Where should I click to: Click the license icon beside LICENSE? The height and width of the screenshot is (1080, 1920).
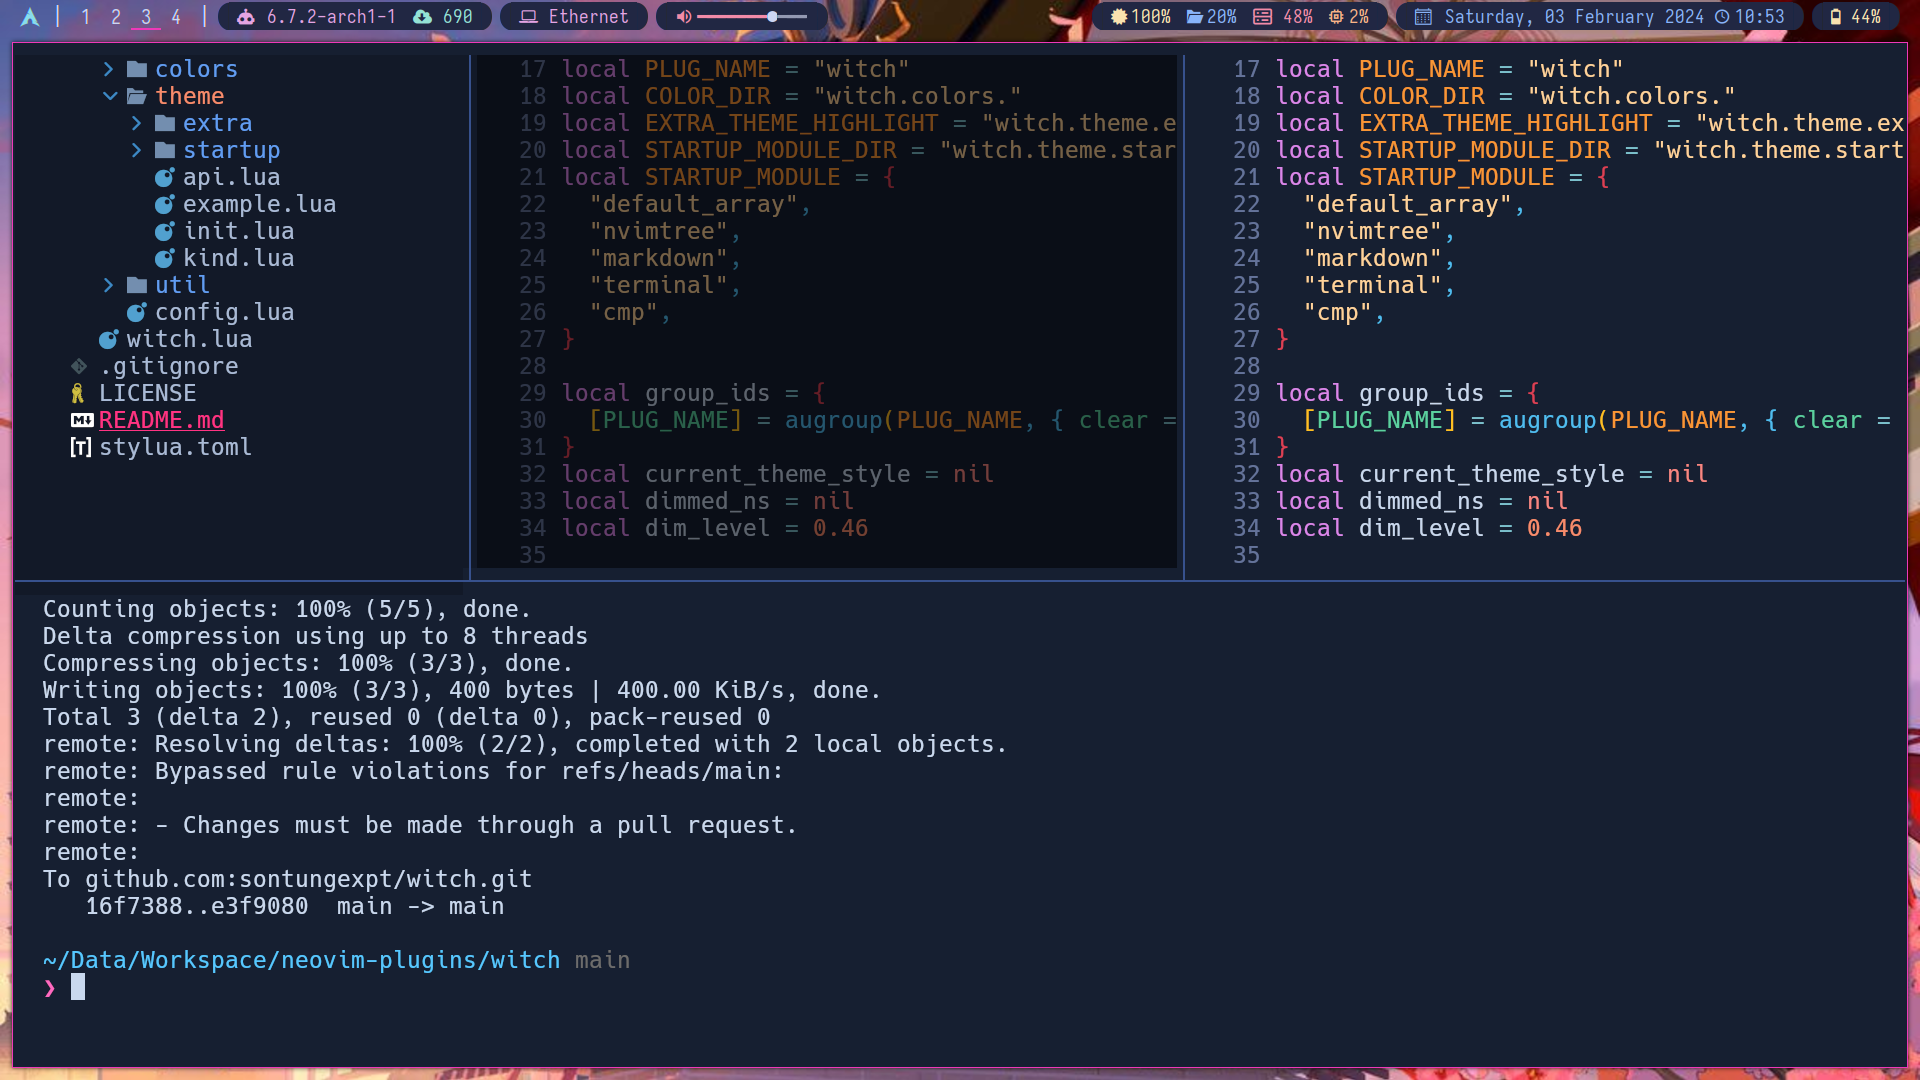pos(78,393)
